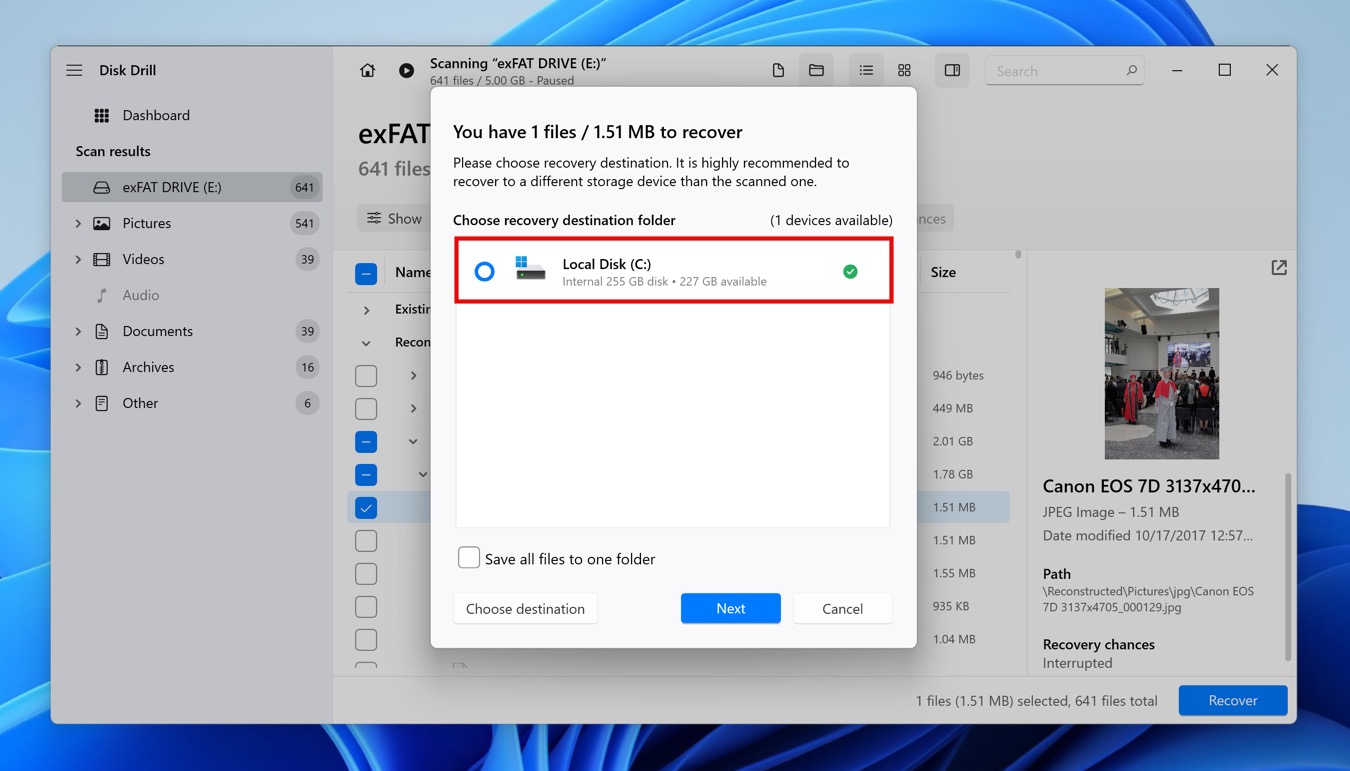This screenshot has height=771, width=1350.
Task: Click the blue Recover button
Action: click(x=1232, y=701)
